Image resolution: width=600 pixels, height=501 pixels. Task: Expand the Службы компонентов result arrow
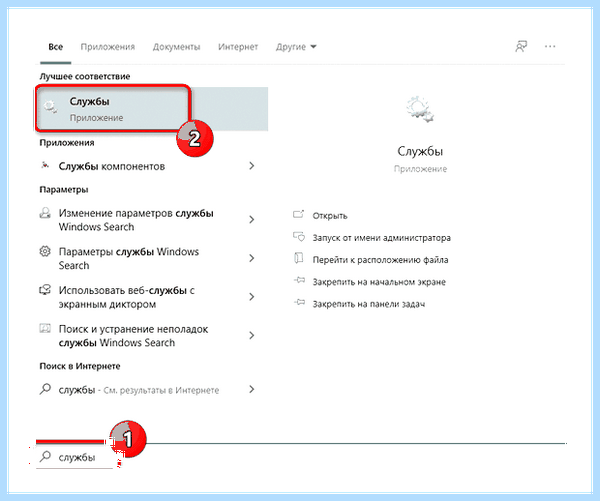click(251, 166)
